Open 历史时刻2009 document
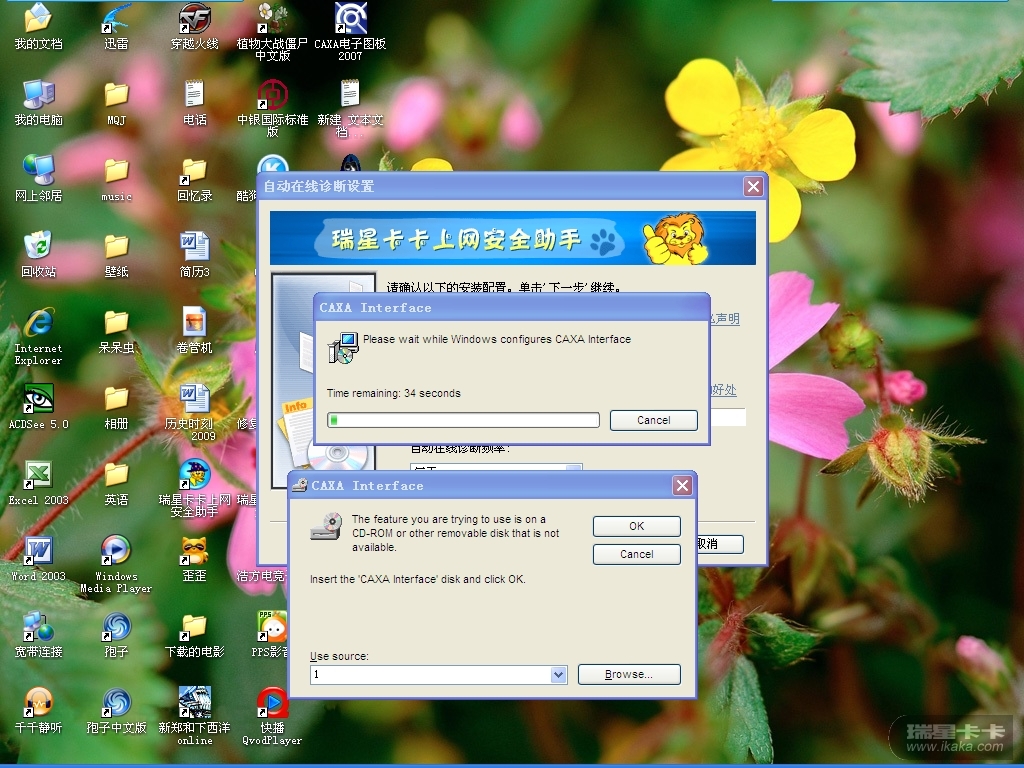The image size is (1024, 768). click(x=195, y=412)
